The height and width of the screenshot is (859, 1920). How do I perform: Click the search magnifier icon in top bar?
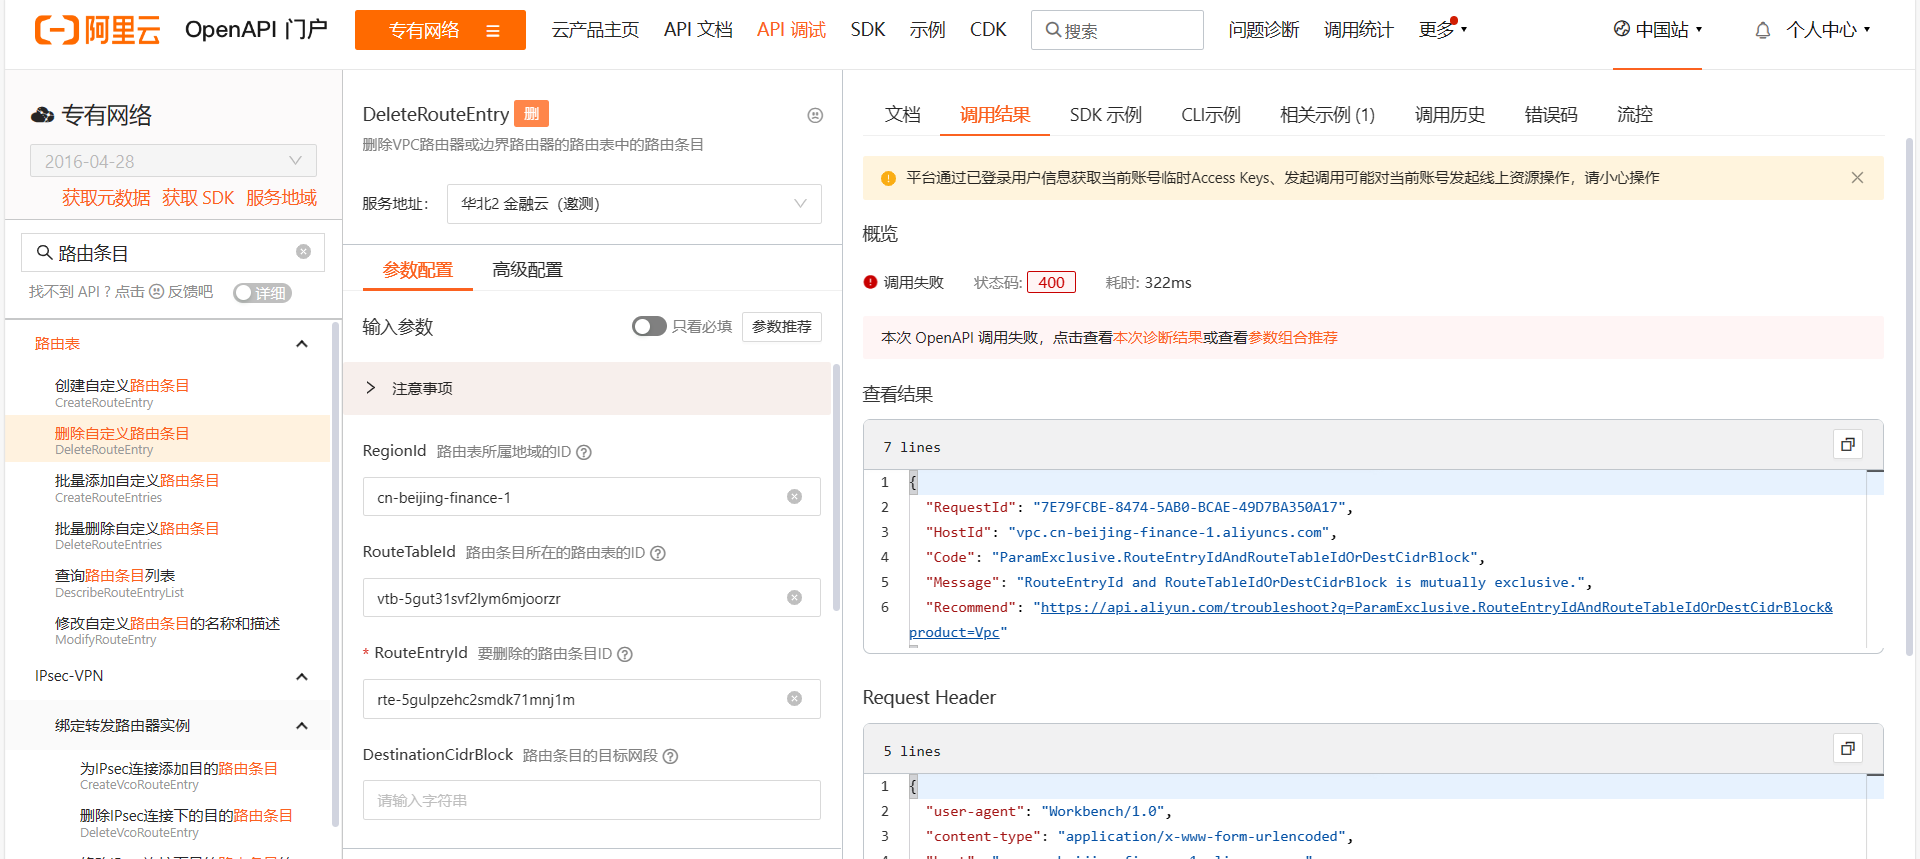coord(1053,30)
